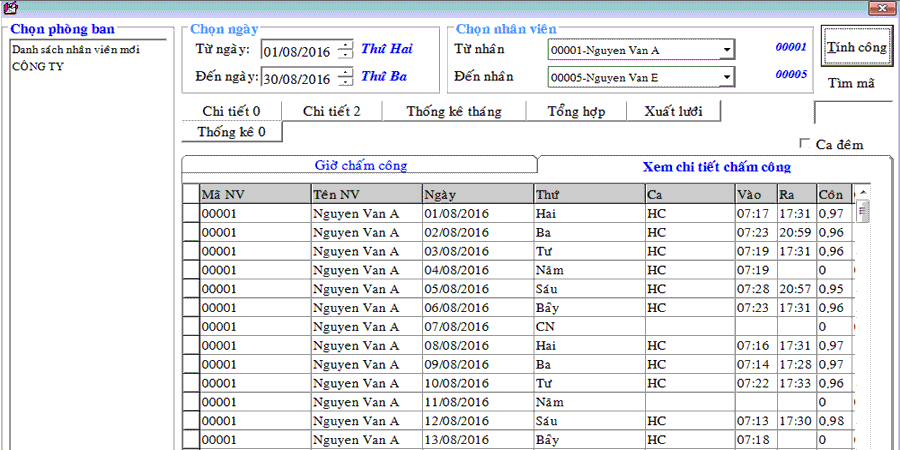Viewport: 900px width, 450px height.
Task: Click the Vào column header
Action: tap(756, 194)
